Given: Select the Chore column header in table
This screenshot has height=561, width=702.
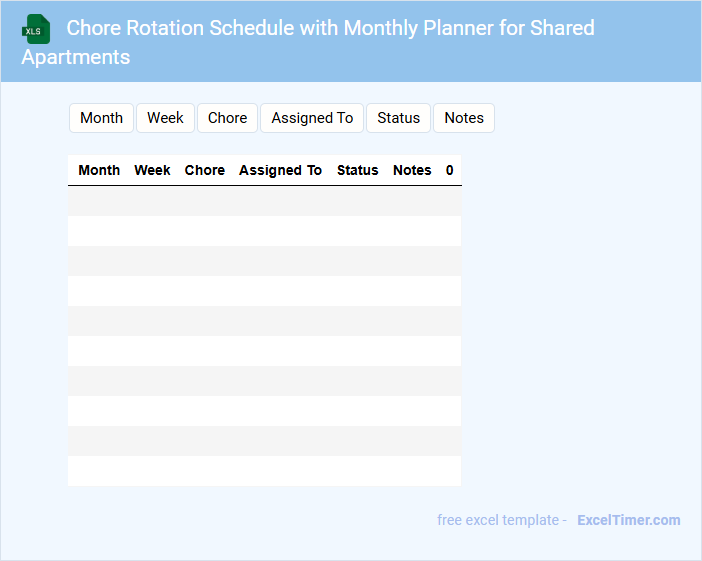Looking at the screenshot, I should click(205, 170).
